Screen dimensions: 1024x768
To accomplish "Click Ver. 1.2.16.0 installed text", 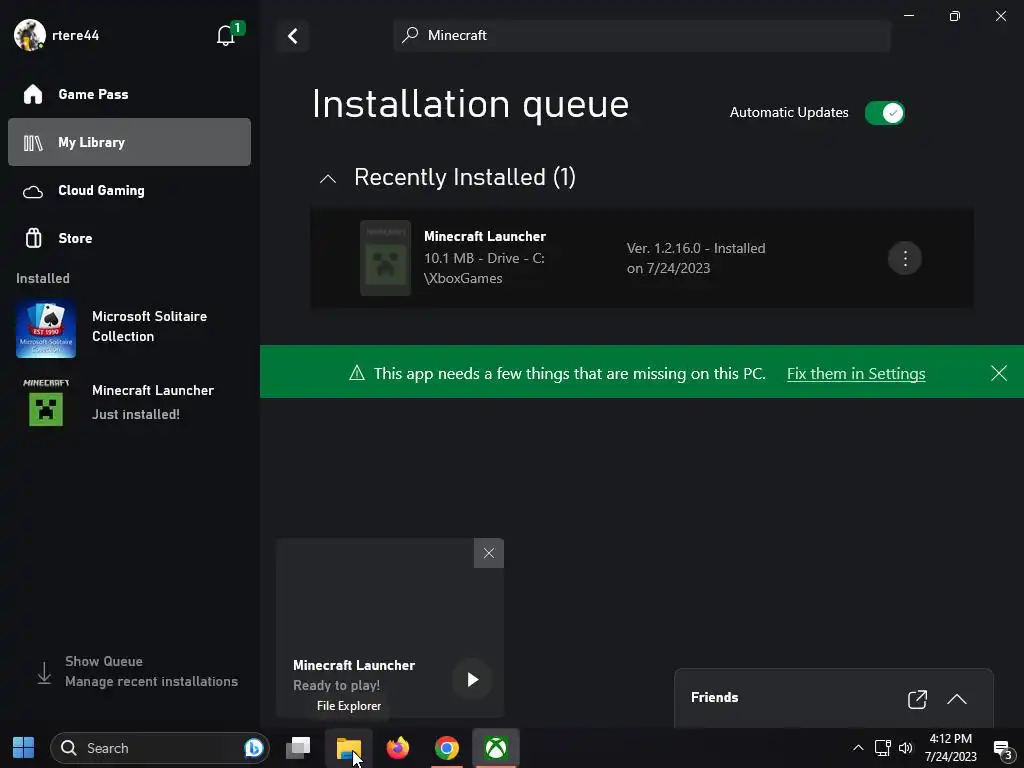I will (696, 258).
